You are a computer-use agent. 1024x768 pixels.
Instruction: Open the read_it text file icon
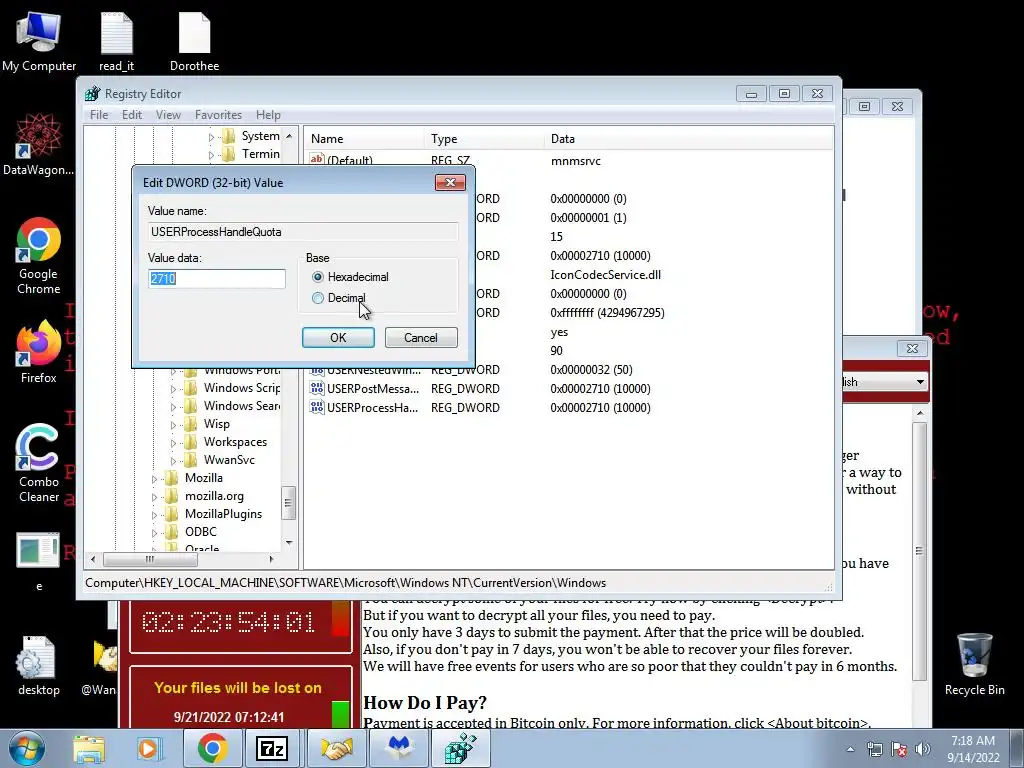(116, 40)
